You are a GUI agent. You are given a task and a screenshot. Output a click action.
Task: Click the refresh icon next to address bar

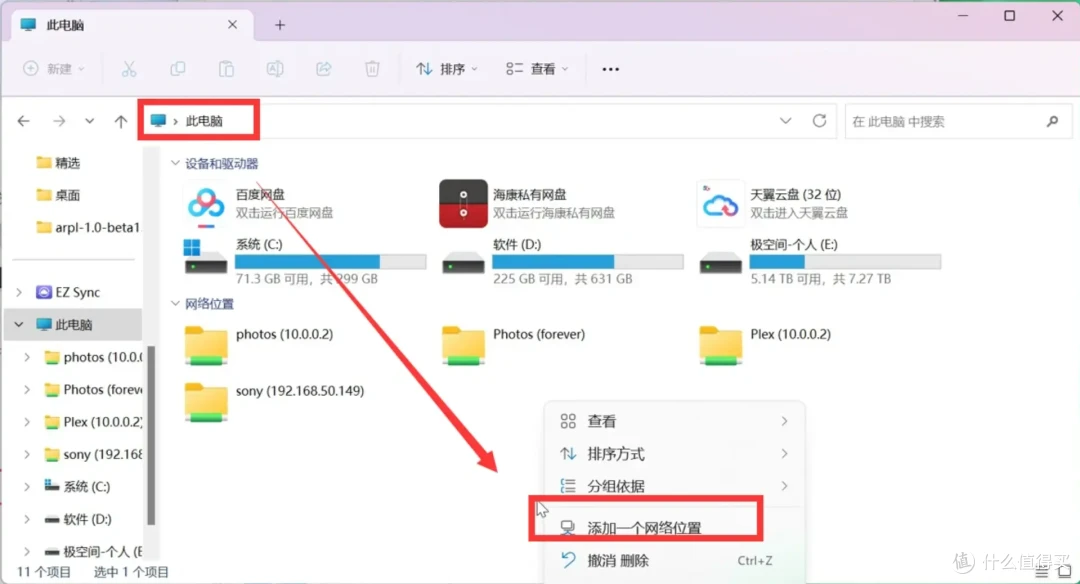819,121
